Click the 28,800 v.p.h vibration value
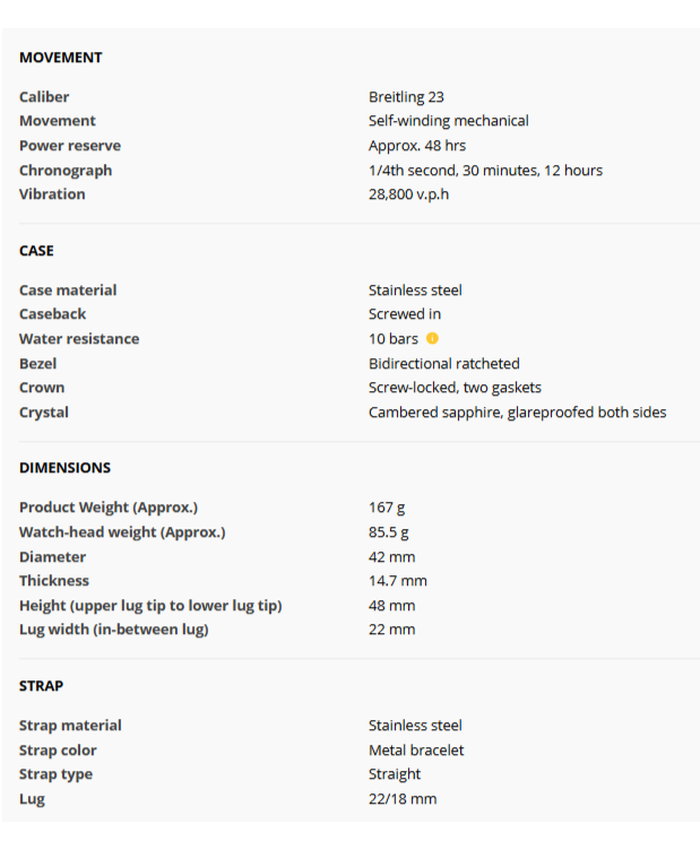 click(x=409, y=194)
